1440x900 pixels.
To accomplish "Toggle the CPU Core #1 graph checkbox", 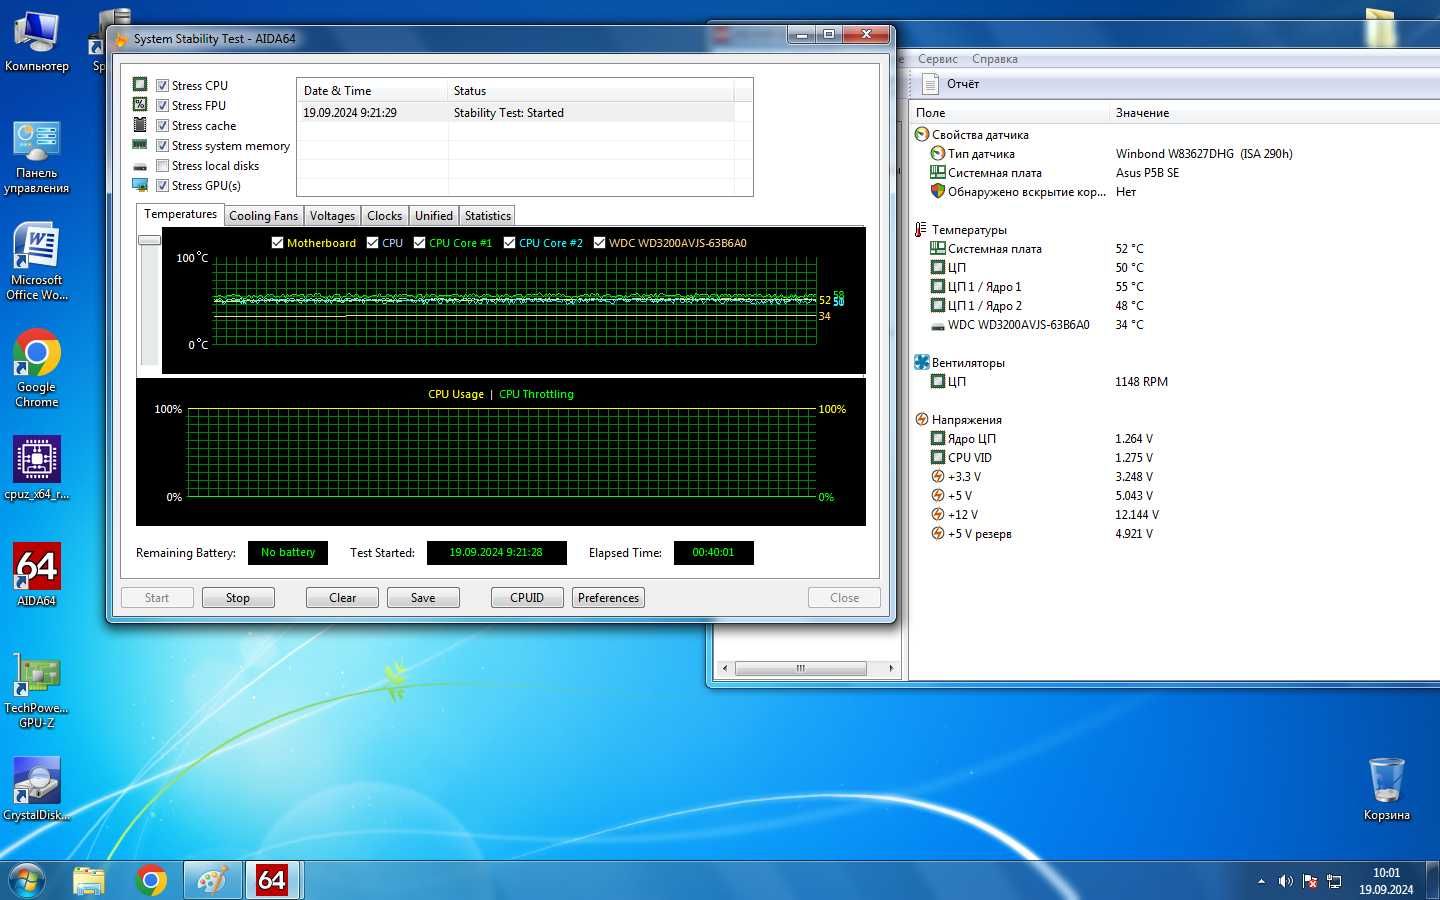I will (x=419, y=242).
